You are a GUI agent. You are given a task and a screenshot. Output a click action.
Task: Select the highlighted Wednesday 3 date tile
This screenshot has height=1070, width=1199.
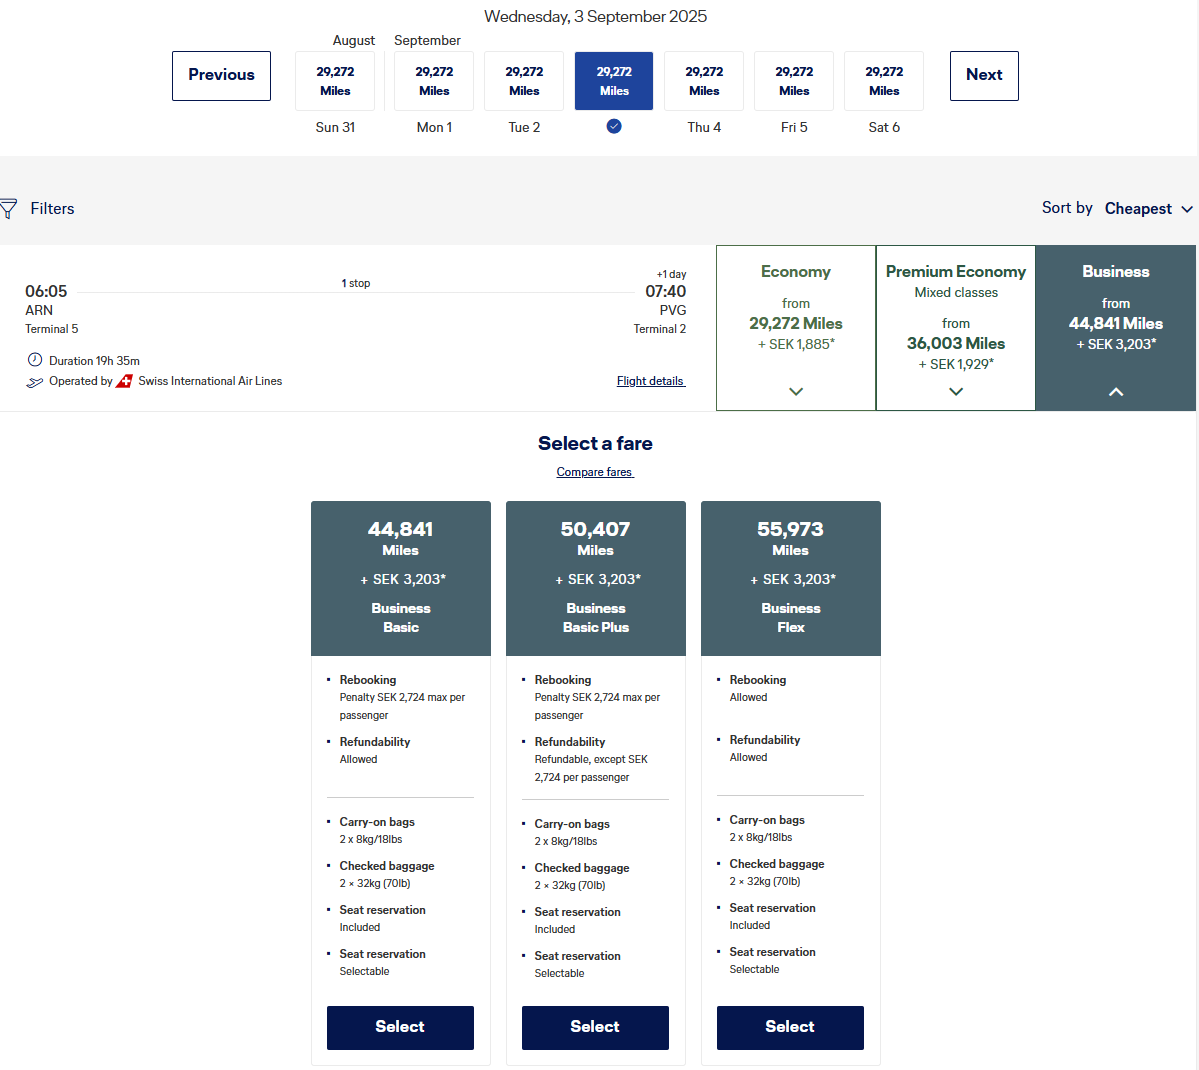coord(614,81)
